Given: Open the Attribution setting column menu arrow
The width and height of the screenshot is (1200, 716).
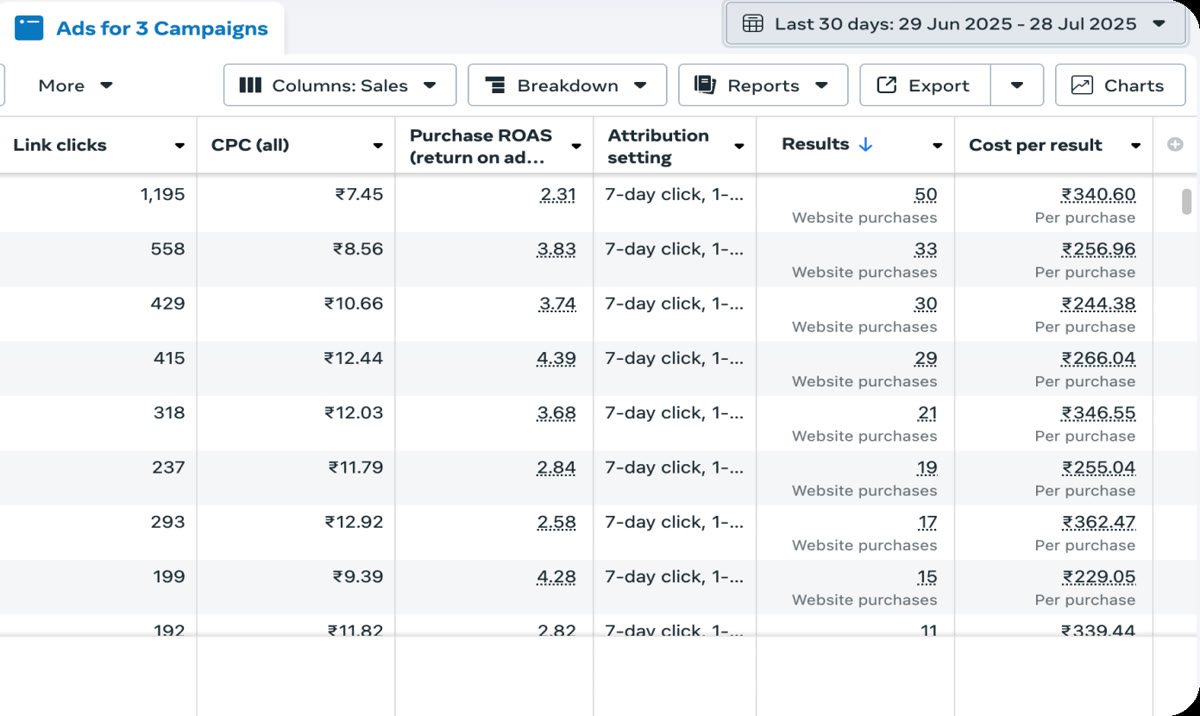Looking at the screenshot, I should (x=739, y=146).
